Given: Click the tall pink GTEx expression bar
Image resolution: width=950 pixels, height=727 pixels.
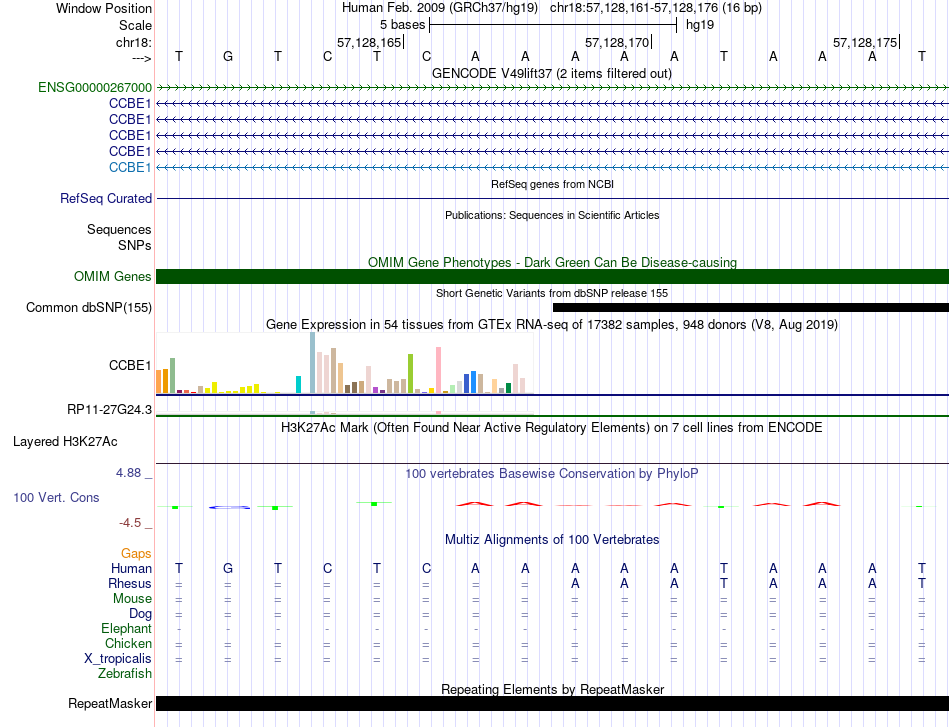Looking at the screenshot, I should coord(439,370).
